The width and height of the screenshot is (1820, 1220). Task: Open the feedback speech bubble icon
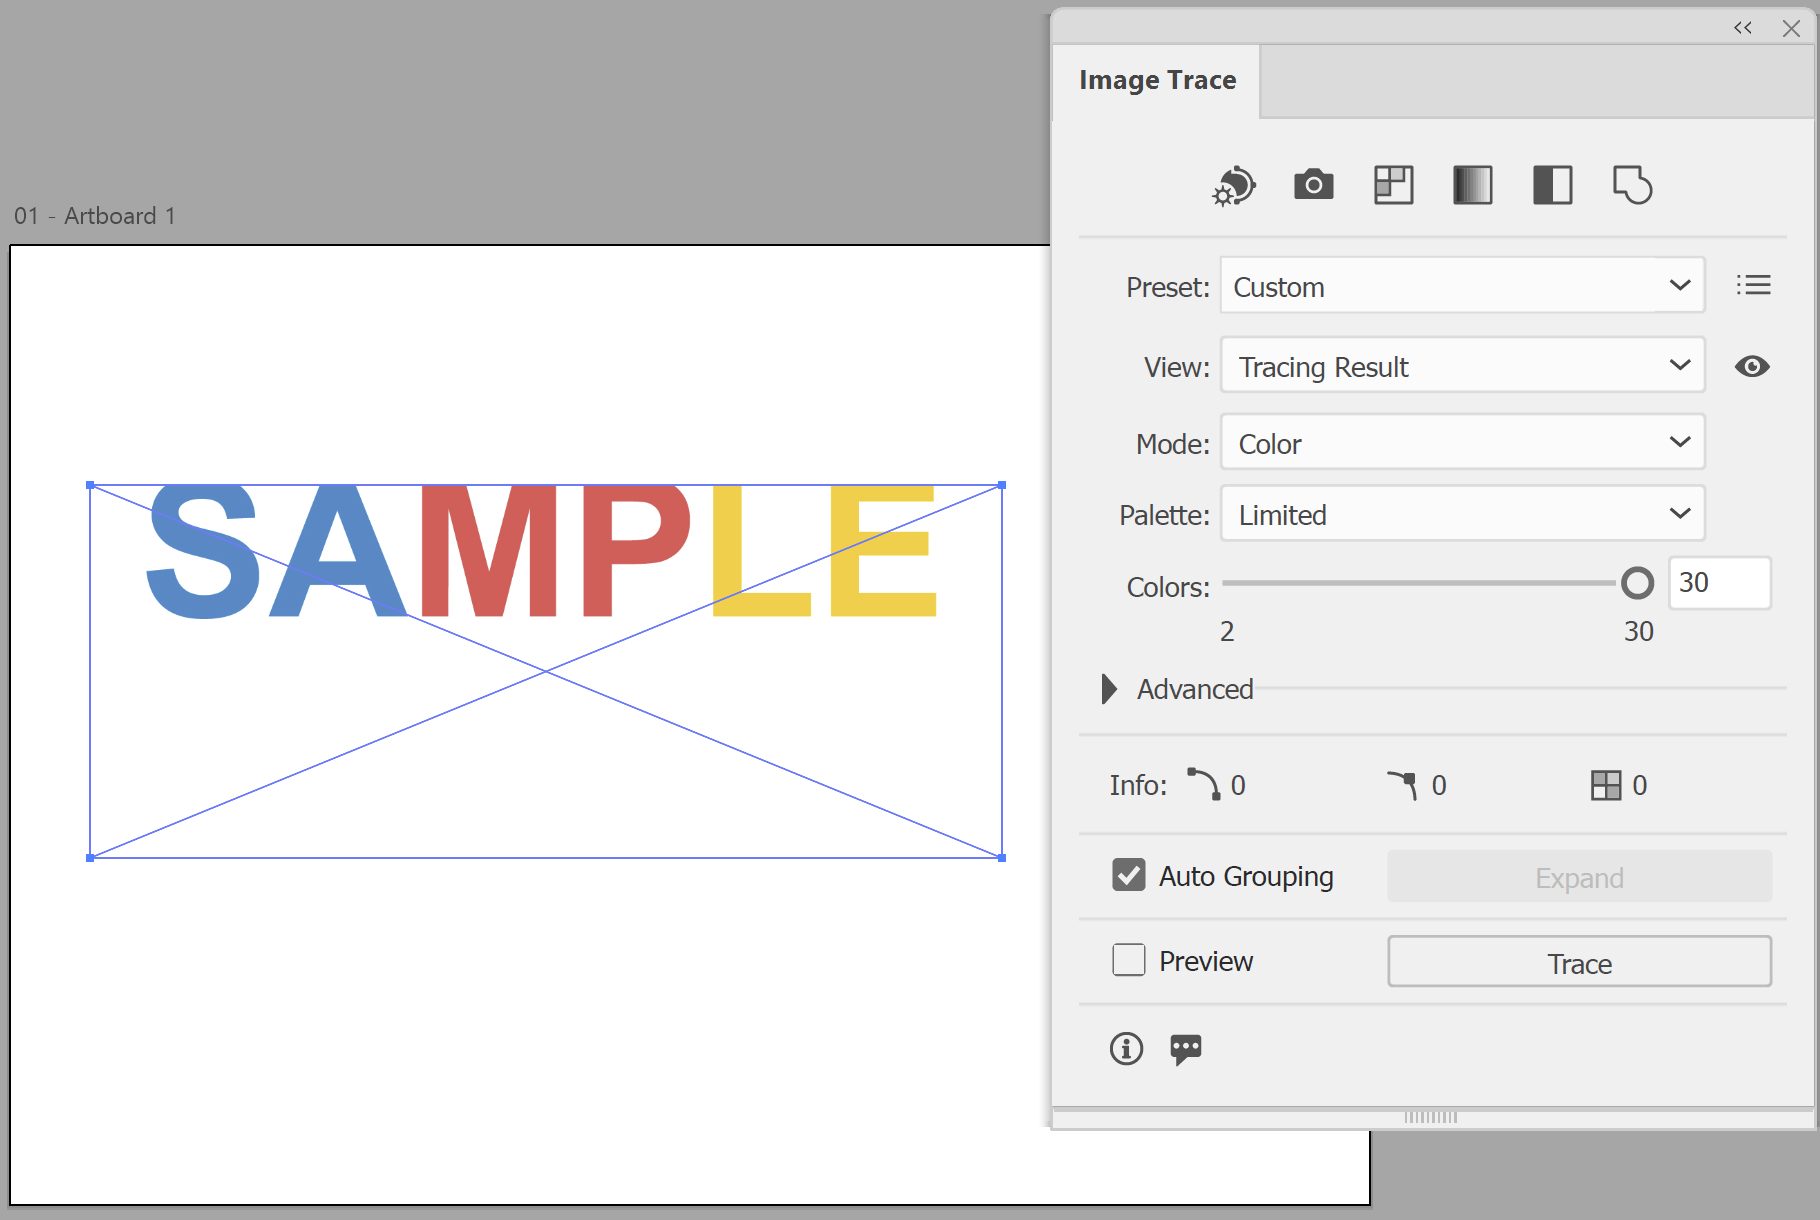[1186, 1049]
